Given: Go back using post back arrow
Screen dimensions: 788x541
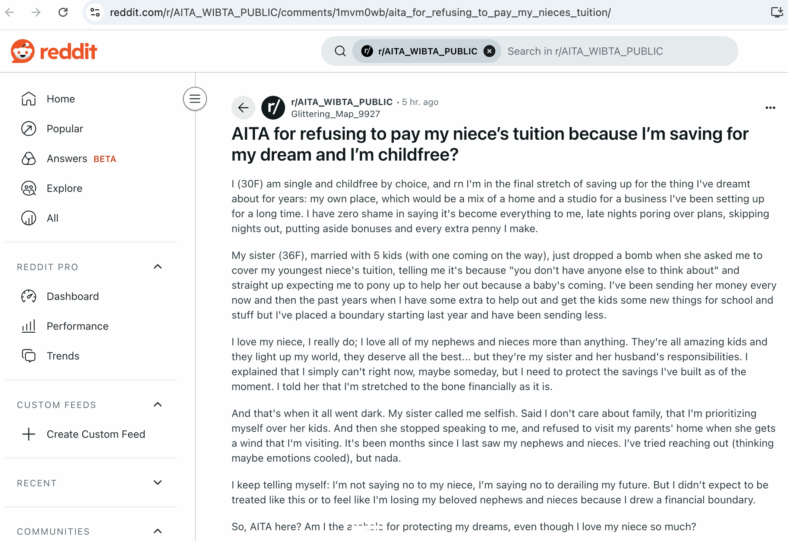Looking at the screenshot, I should [243, 107].
